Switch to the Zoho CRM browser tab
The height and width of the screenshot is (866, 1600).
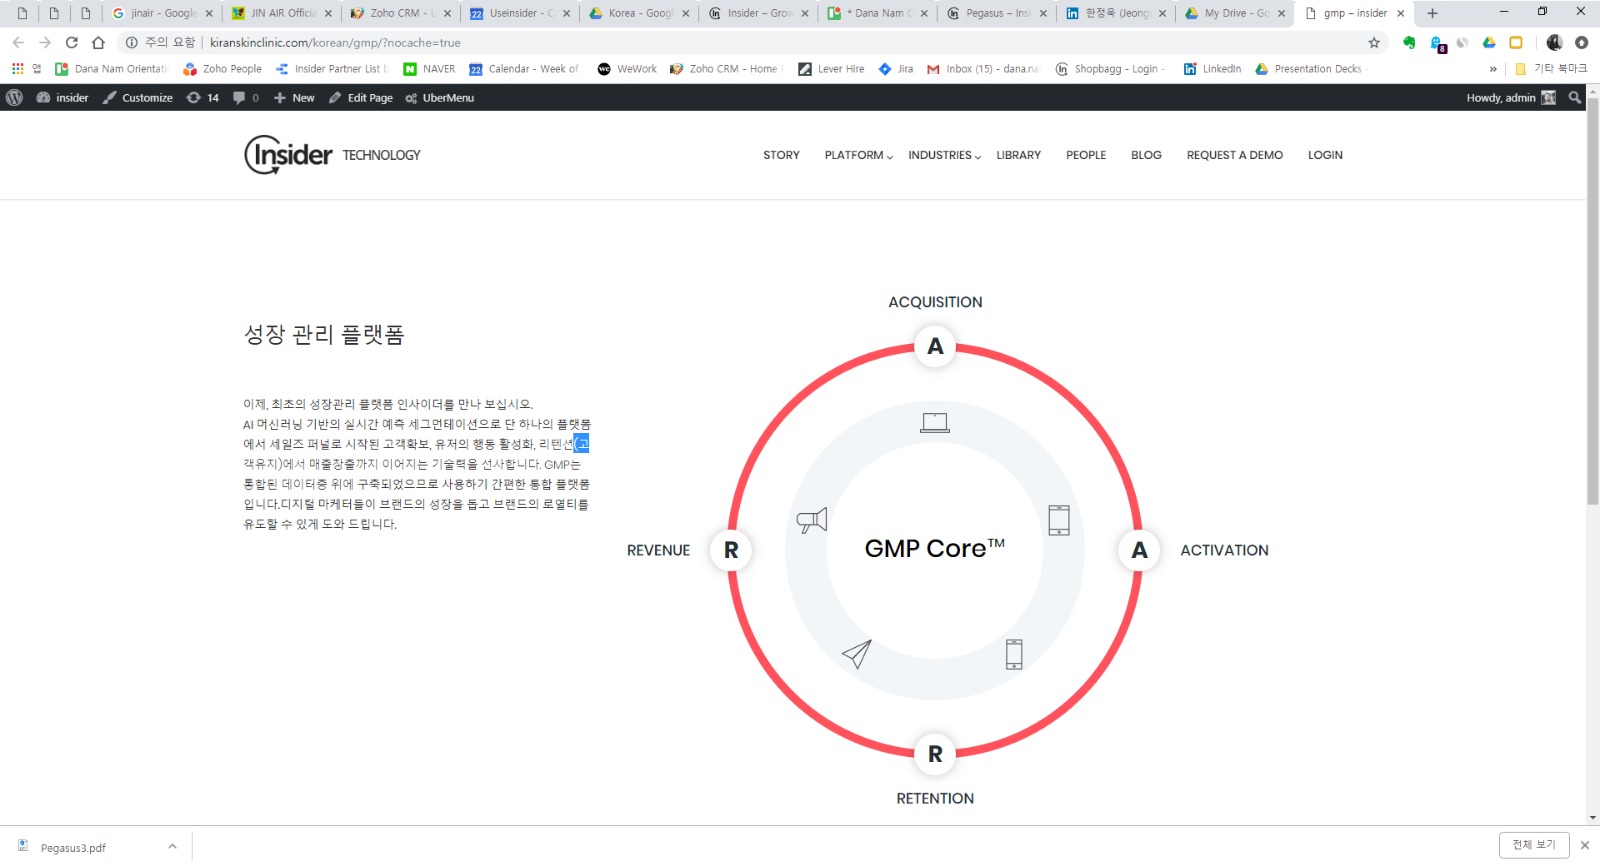(395, 13)
